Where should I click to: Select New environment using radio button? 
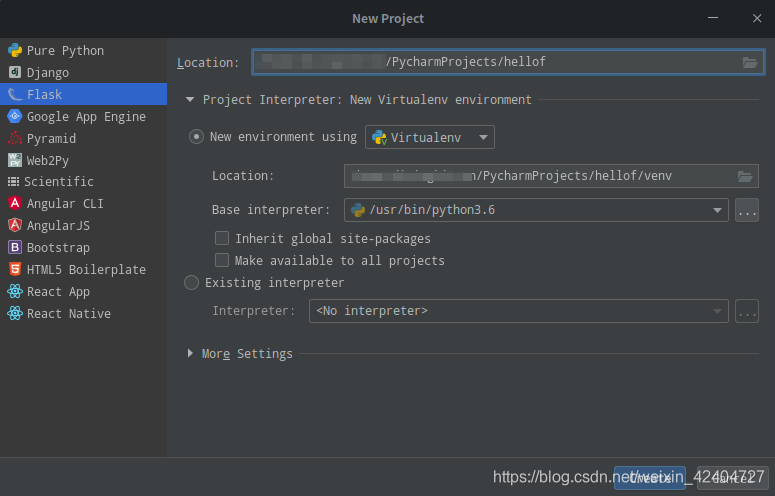[196, 137]
